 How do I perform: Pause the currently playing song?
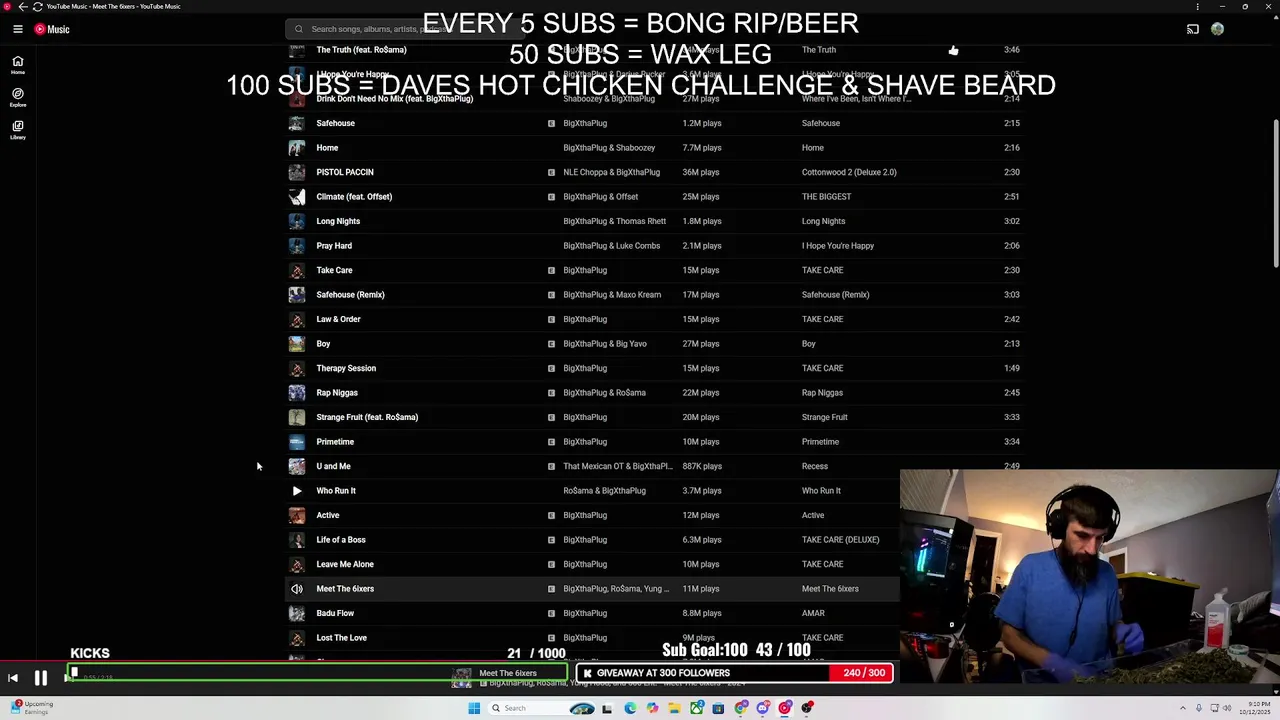pos(41,678)
